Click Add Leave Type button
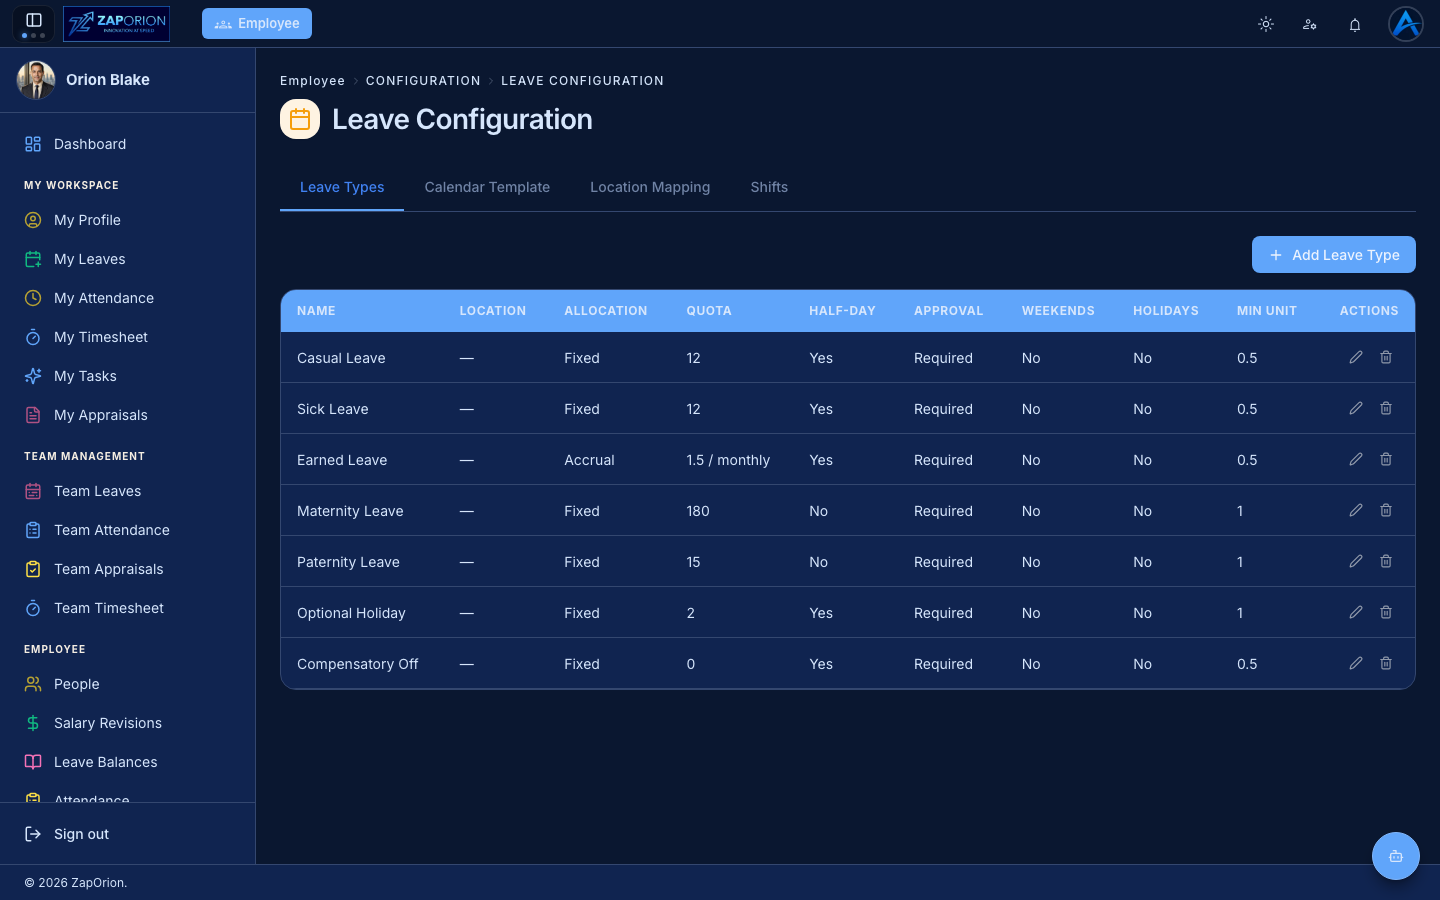This screenshot has height=900, width=1440. tap(1334, 255)
